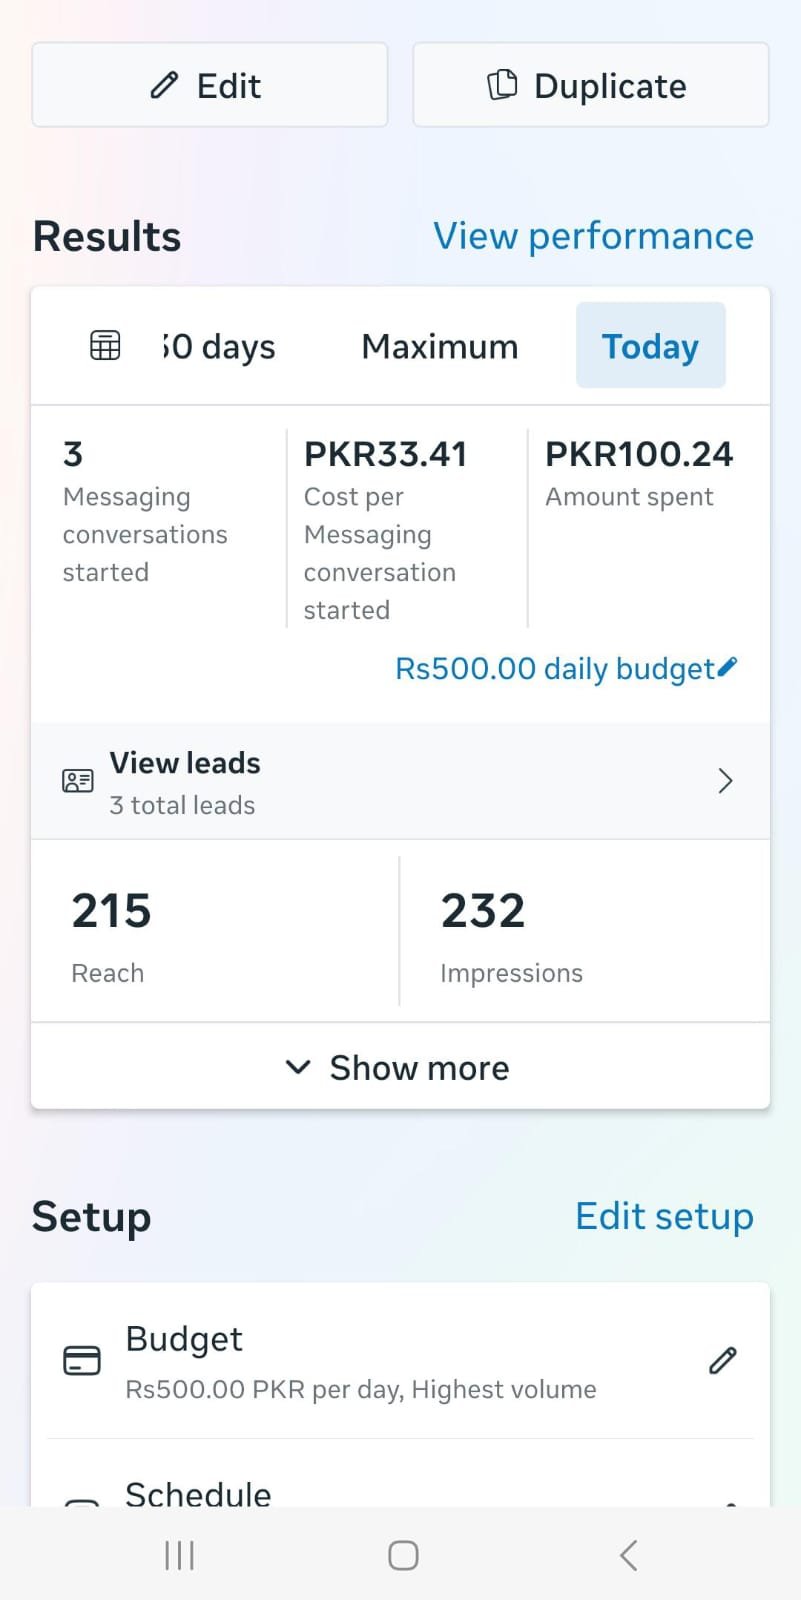Screen dimensions: 801x1600
Task: Tap the amount spent PKR100.24 metric
Action: (638, 472)
